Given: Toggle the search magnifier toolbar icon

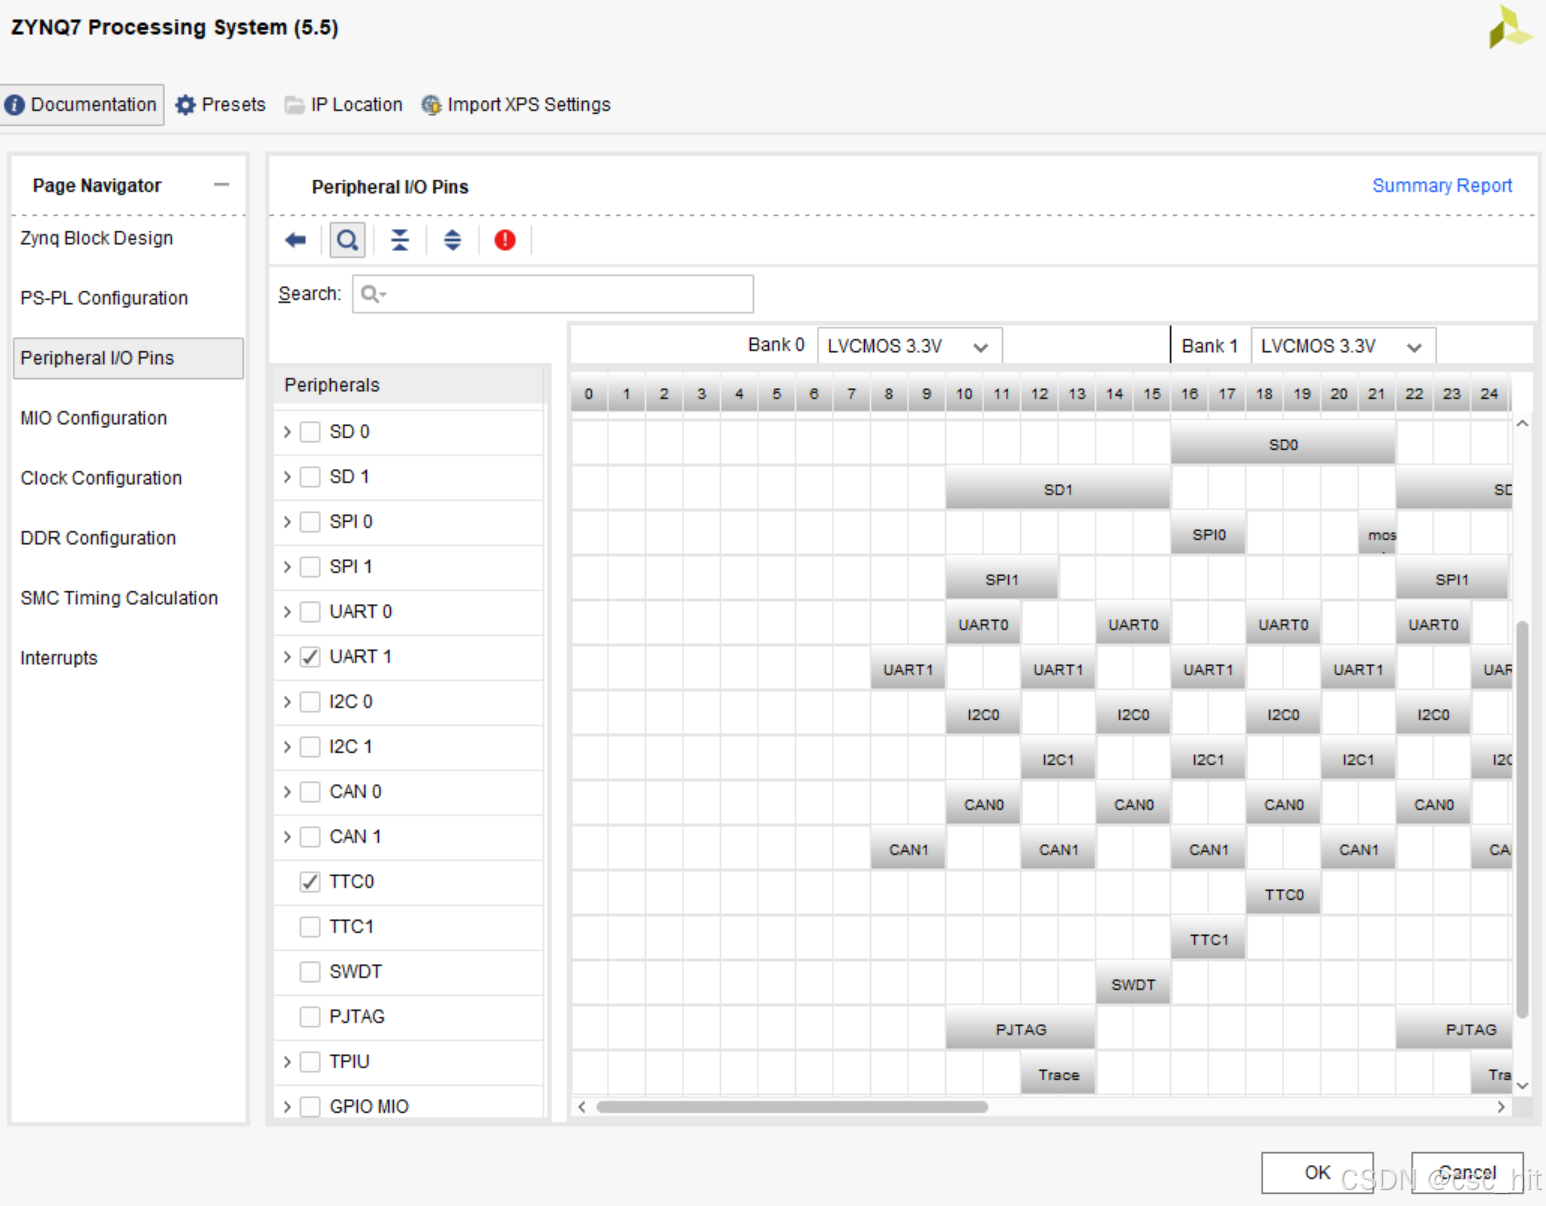Looking at the screenshot, I should tap(347, 240).
